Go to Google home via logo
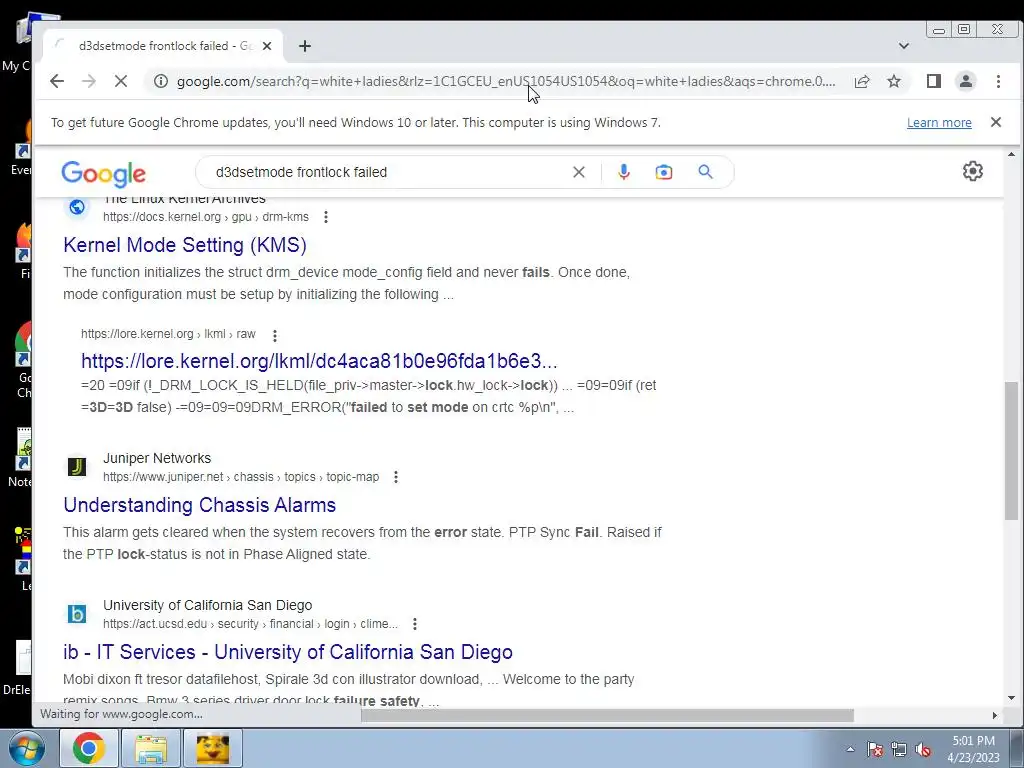Viewport: 1024px width, 768px height. click(103, 174)
